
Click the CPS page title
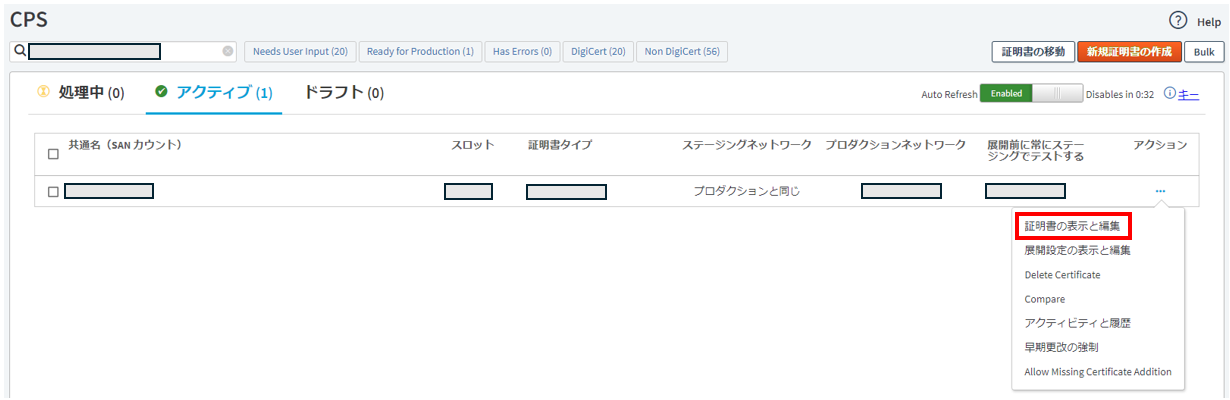tap(29, 19)
